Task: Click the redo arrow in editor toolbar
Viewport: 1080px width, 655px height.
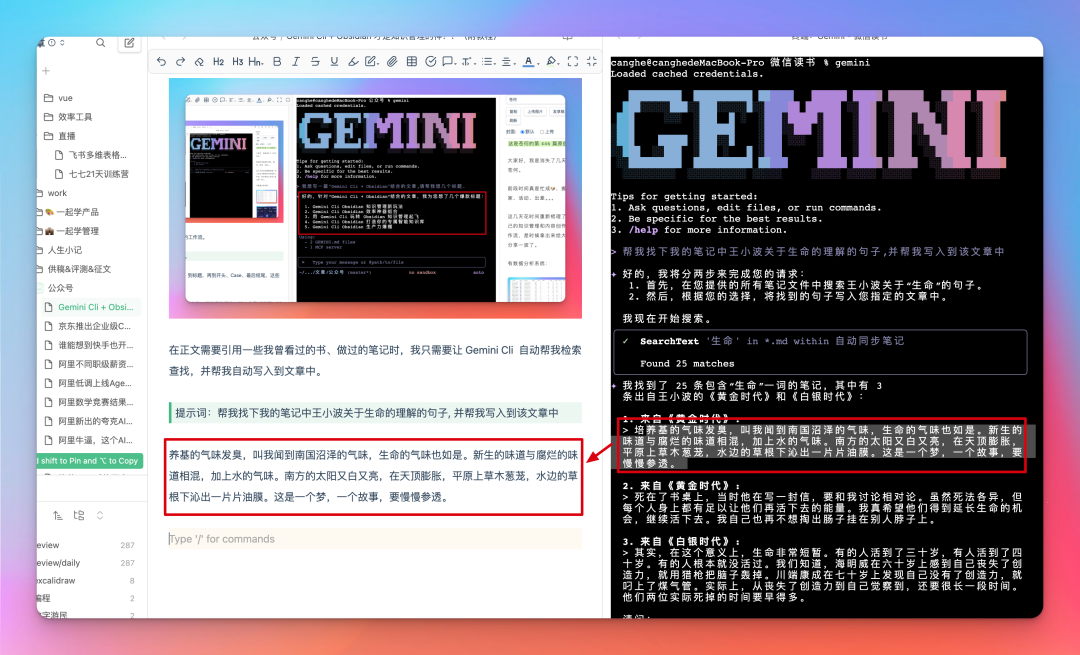Action: 180,61
